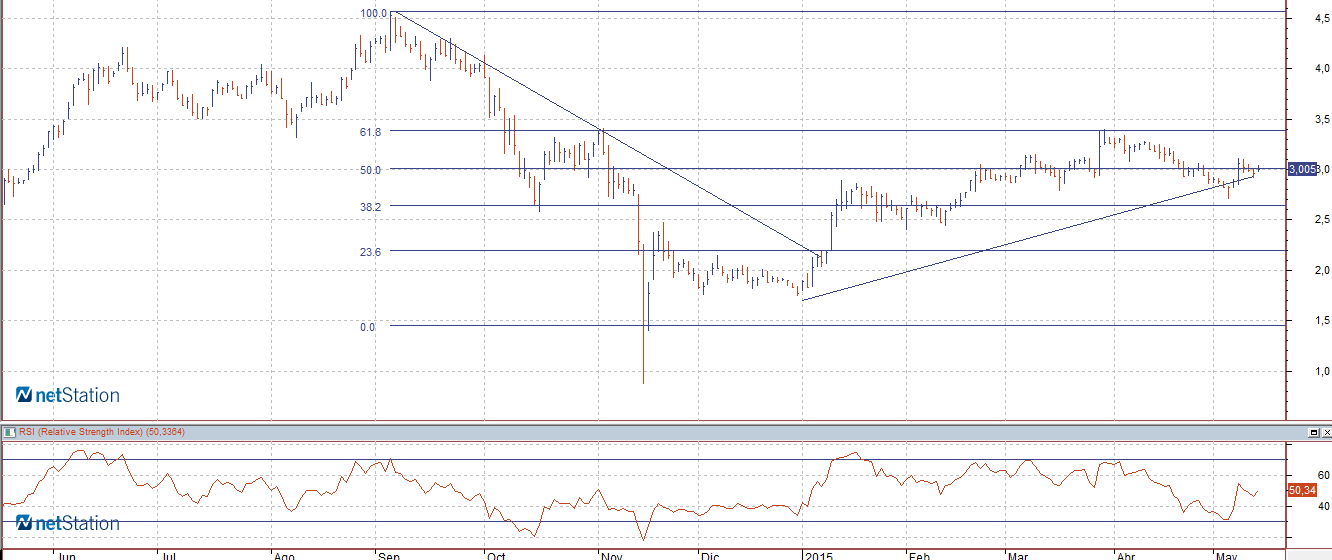
Task: Click the Dic label on time axis
Action: click(709, 554)
